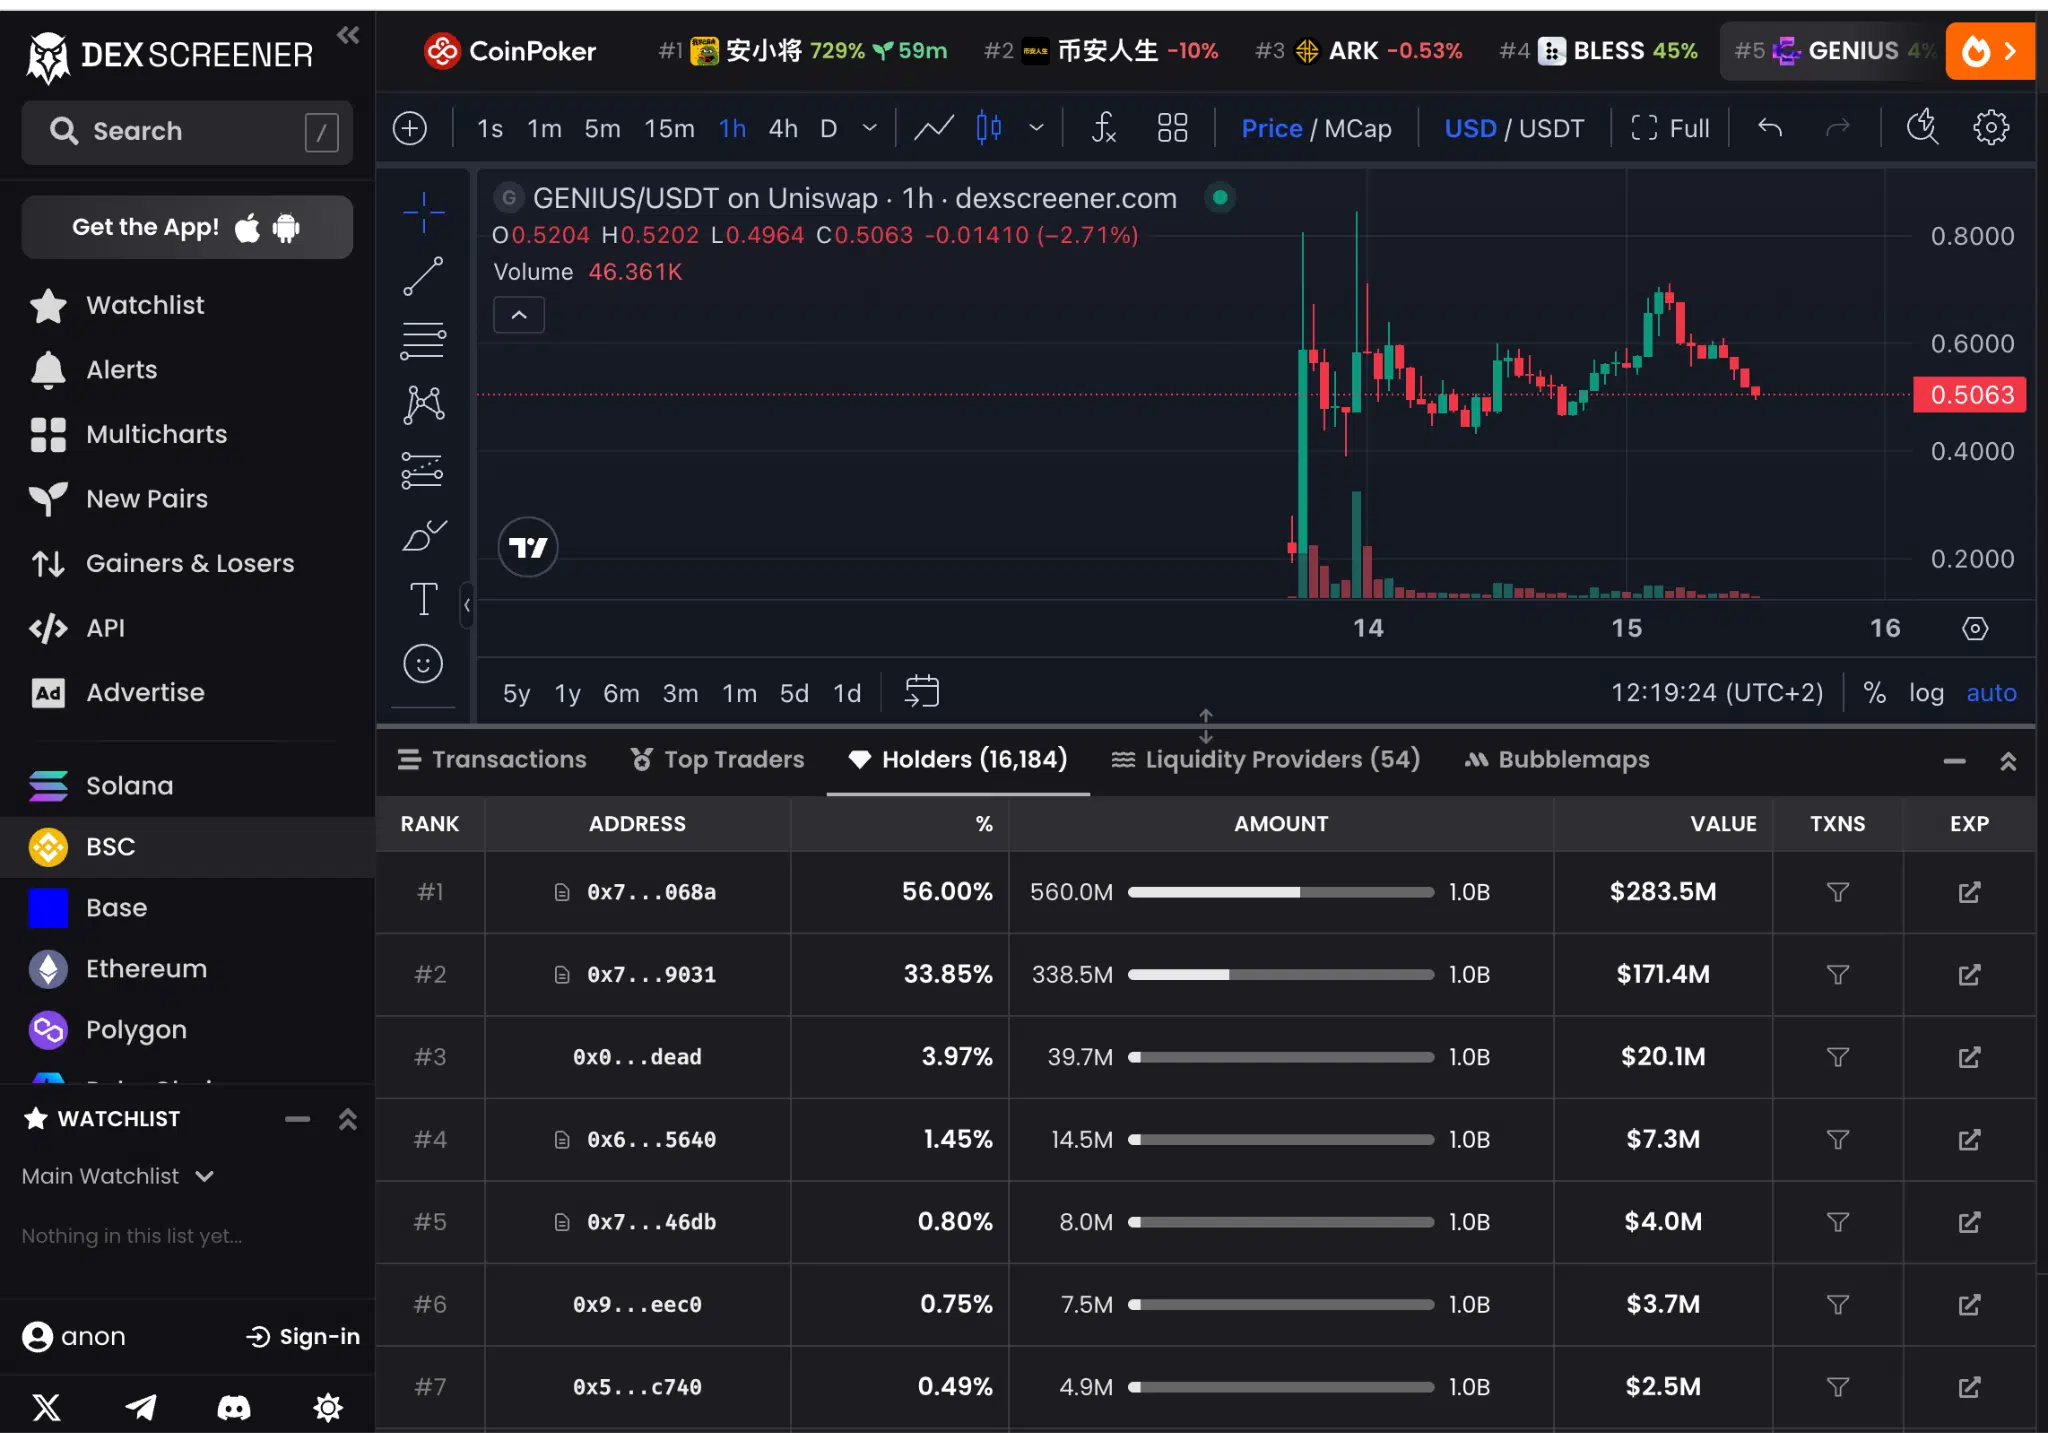Click holder #1 amount progress bar
Screen dimensions: 2048x1433
[x=1279, y=892]
